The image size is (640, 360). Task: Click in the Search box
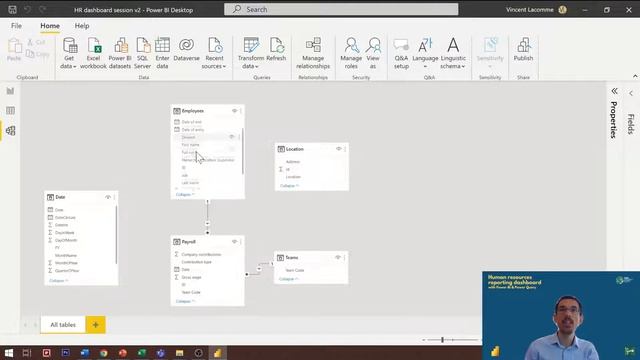coord(341,9)
